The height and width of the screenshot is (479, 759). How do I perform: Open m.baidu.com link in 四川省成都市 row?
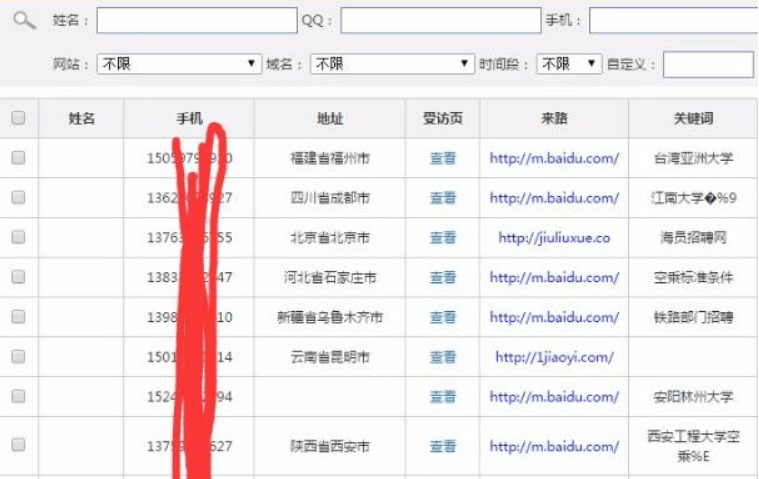pos(554,198)
